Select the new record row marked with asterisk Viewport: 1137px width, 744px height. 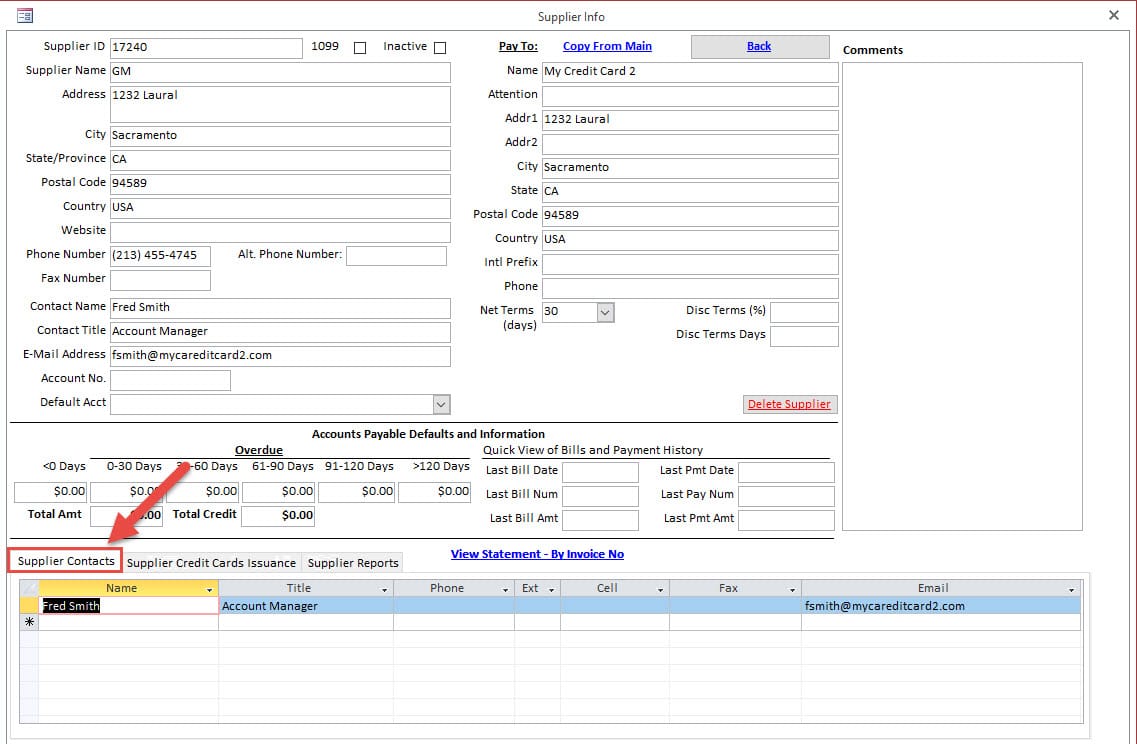point(29,622)
